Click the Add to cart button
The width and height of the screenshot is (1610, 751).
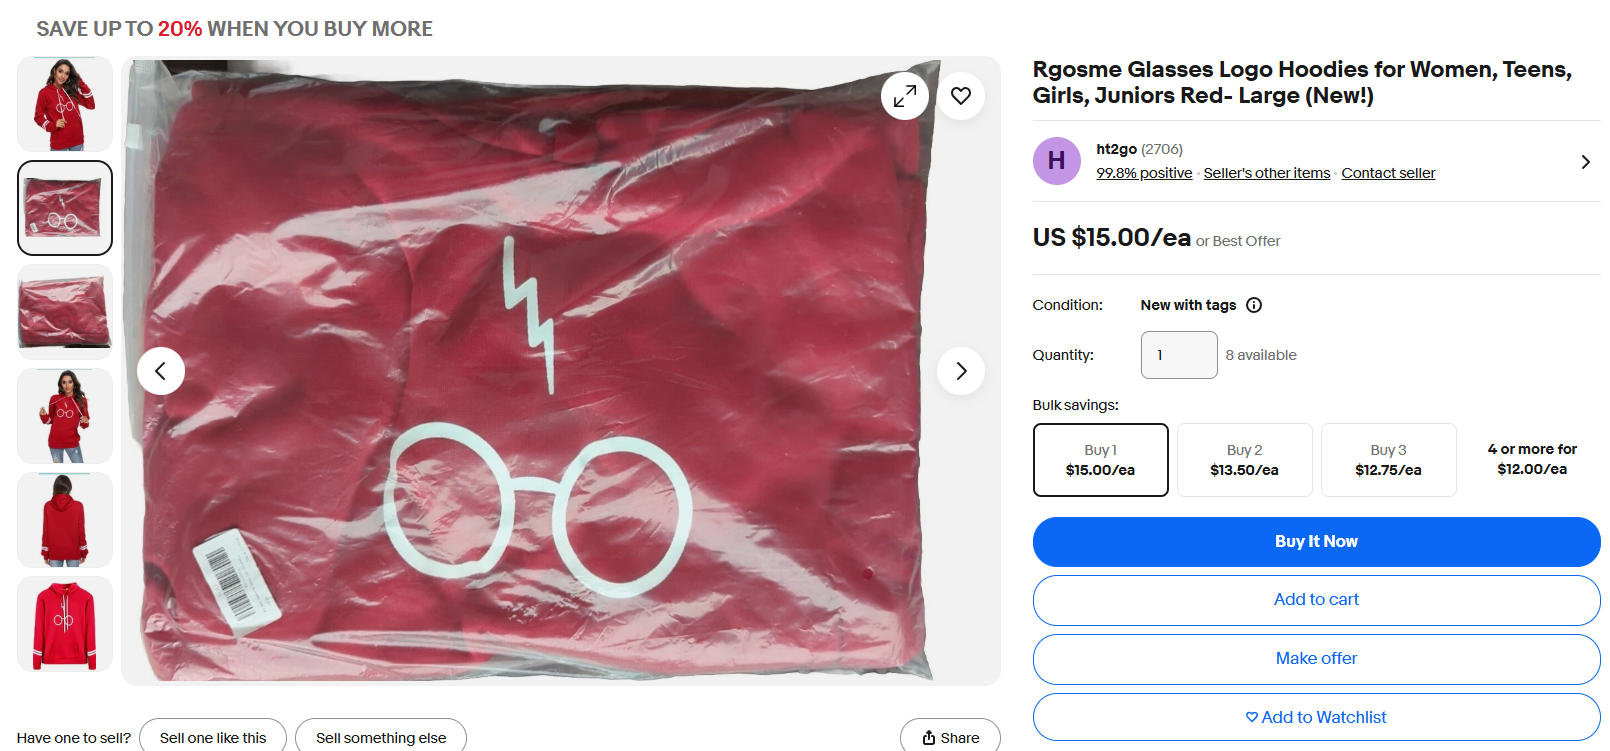[x=1316, y=599]
